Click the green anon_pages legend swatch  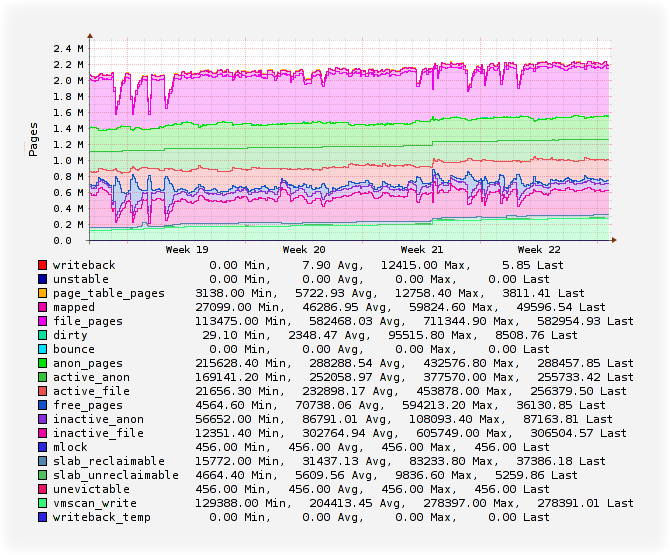point(42,363)
